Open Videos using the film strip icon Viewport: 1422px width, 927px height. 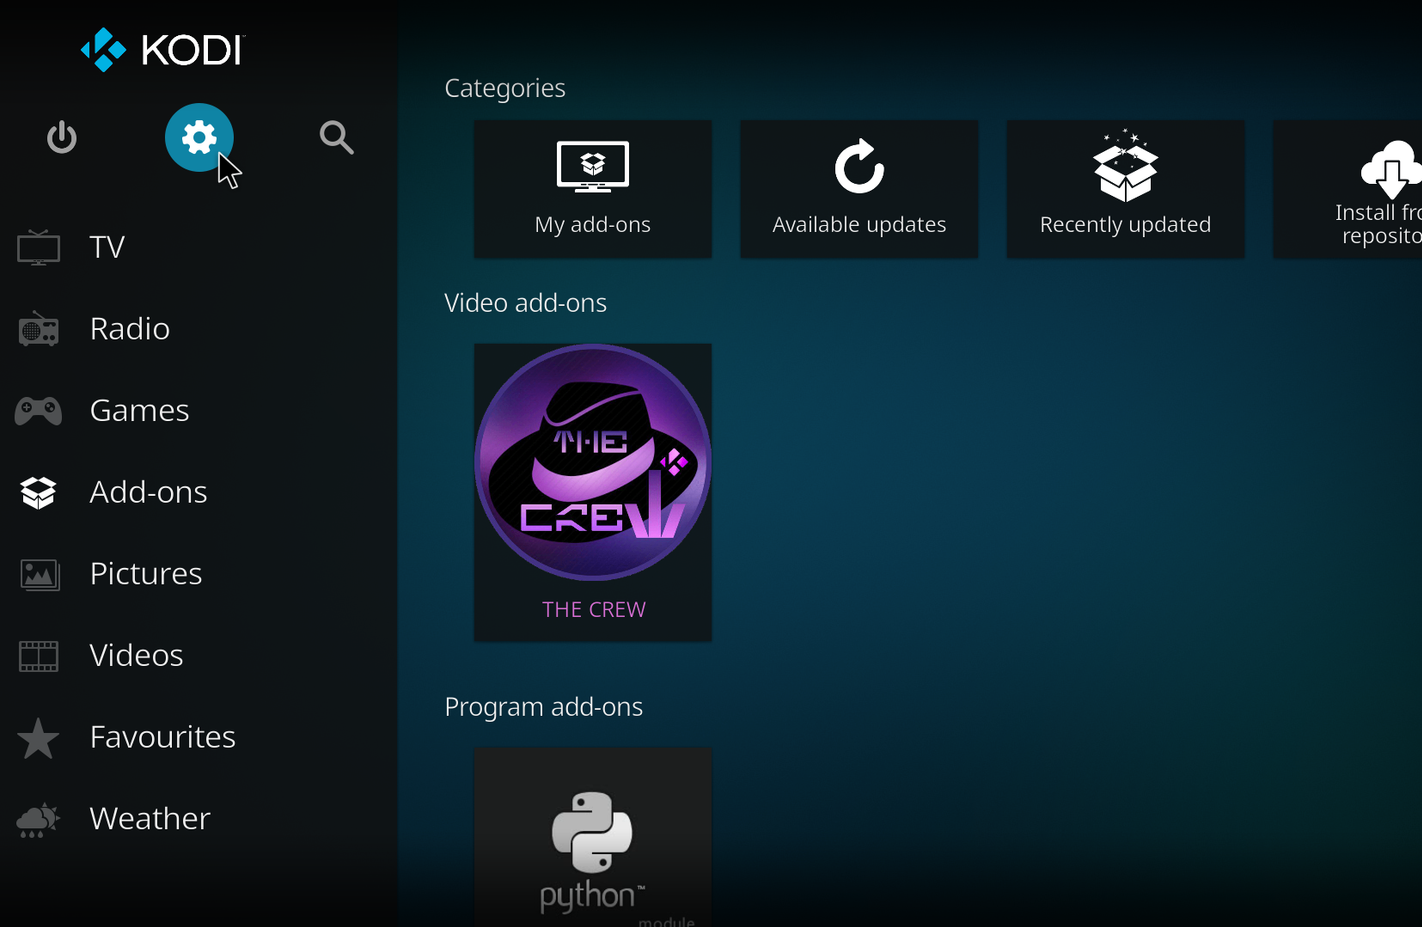point(38,655)
